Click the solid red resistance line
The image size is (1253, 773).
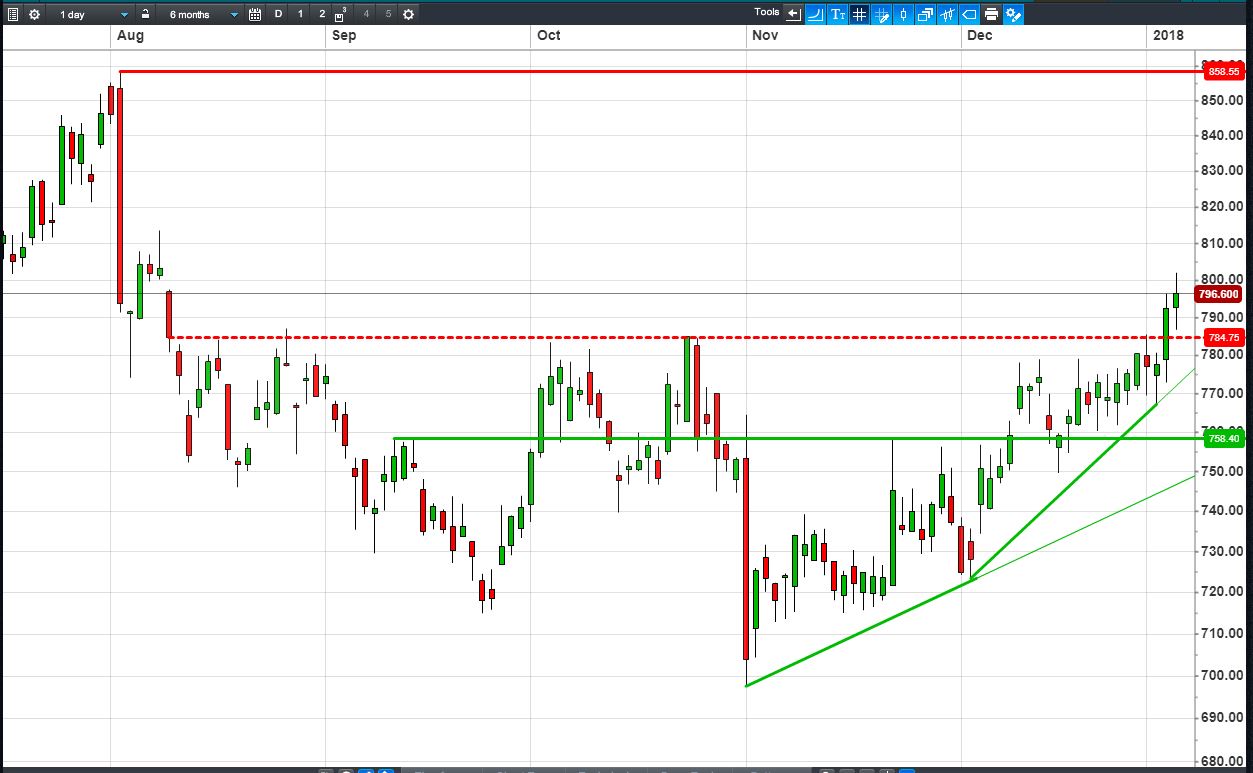[660, 72]
